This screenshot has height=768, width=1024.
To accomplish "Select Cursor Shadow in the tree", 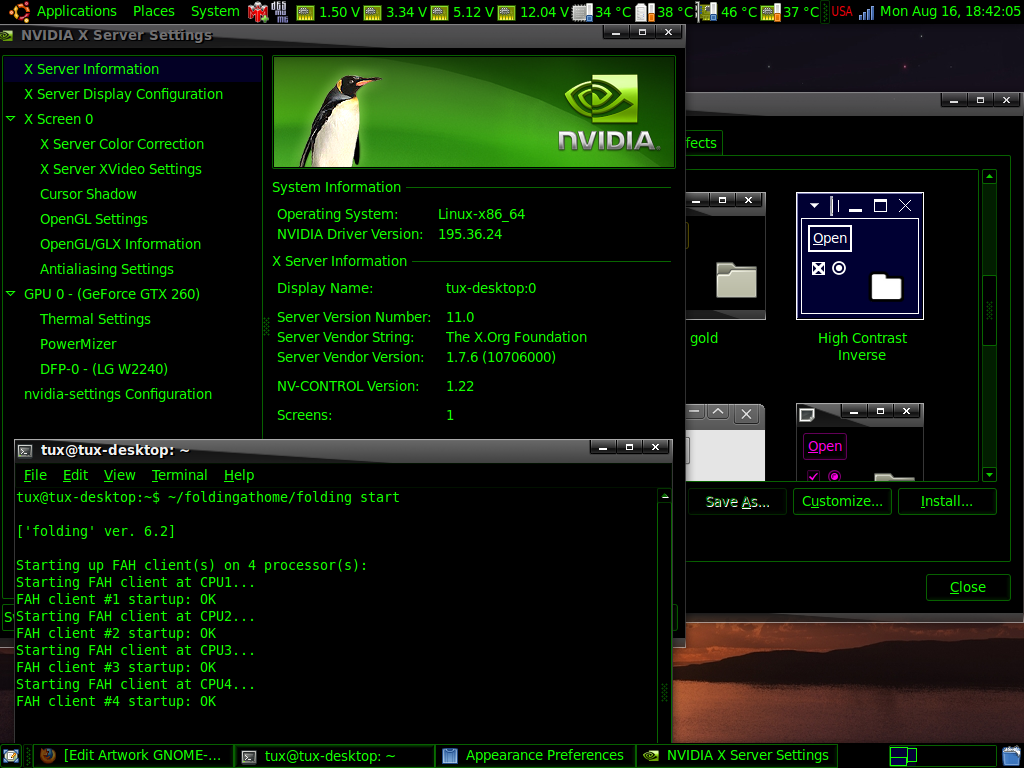I will 88,194.
